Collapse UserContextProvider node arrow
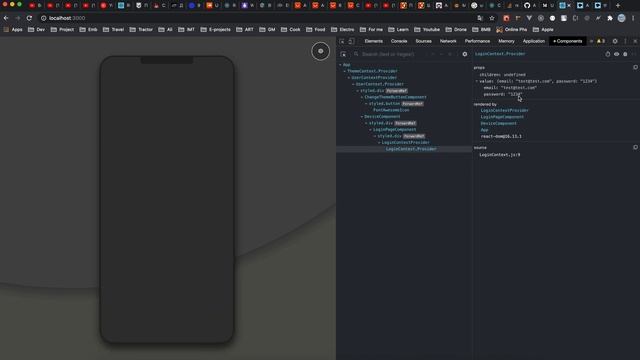 click(x=349, y=78)
